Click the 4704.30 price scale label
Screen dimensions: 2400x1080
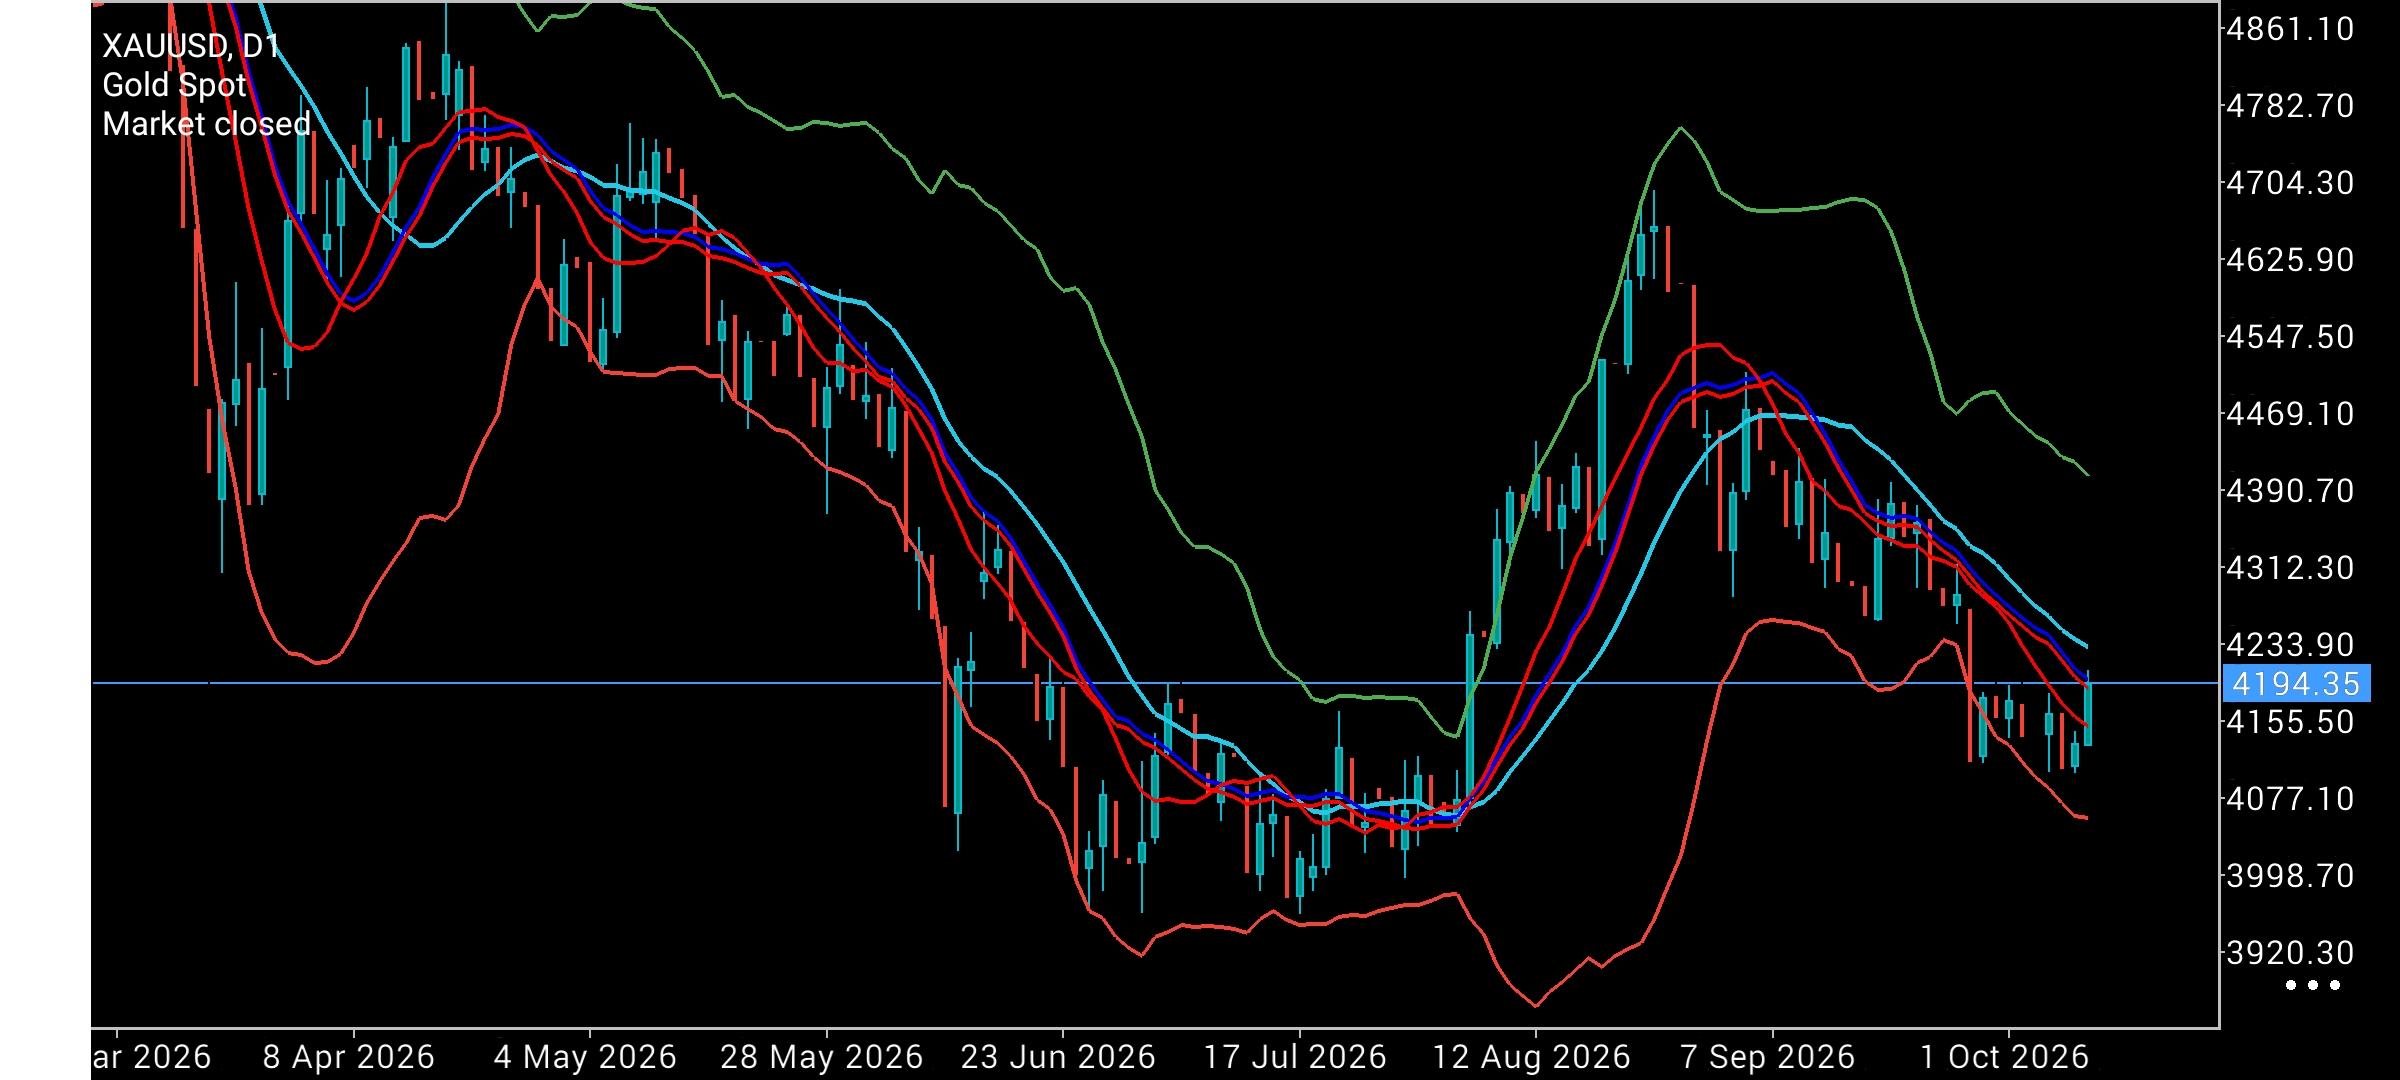coord(2290,183)
